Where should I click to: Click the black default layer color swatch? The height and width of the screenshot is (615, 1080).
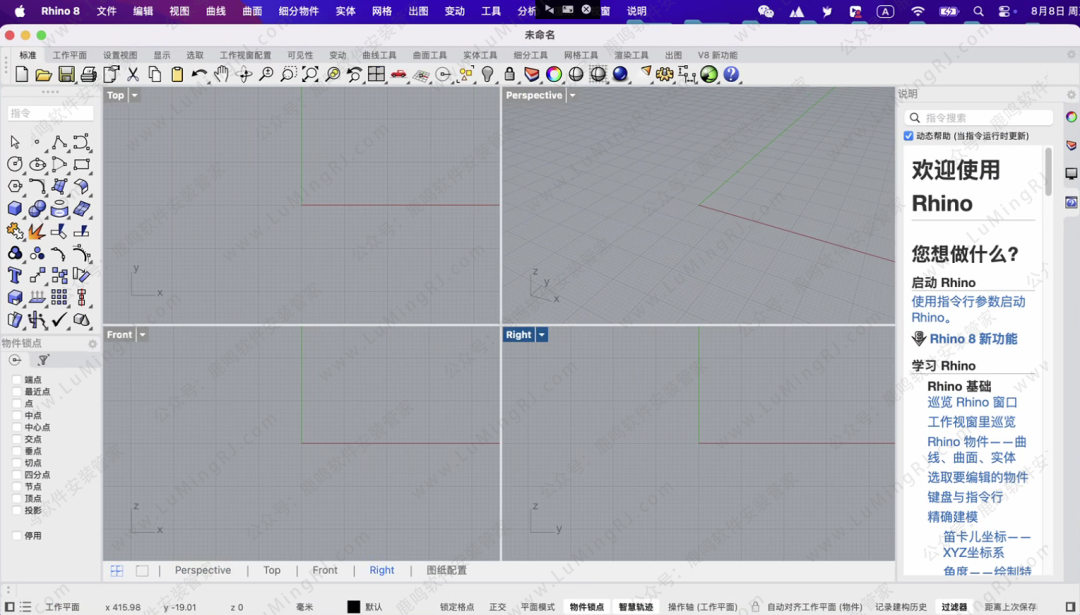tap(353, 607)
